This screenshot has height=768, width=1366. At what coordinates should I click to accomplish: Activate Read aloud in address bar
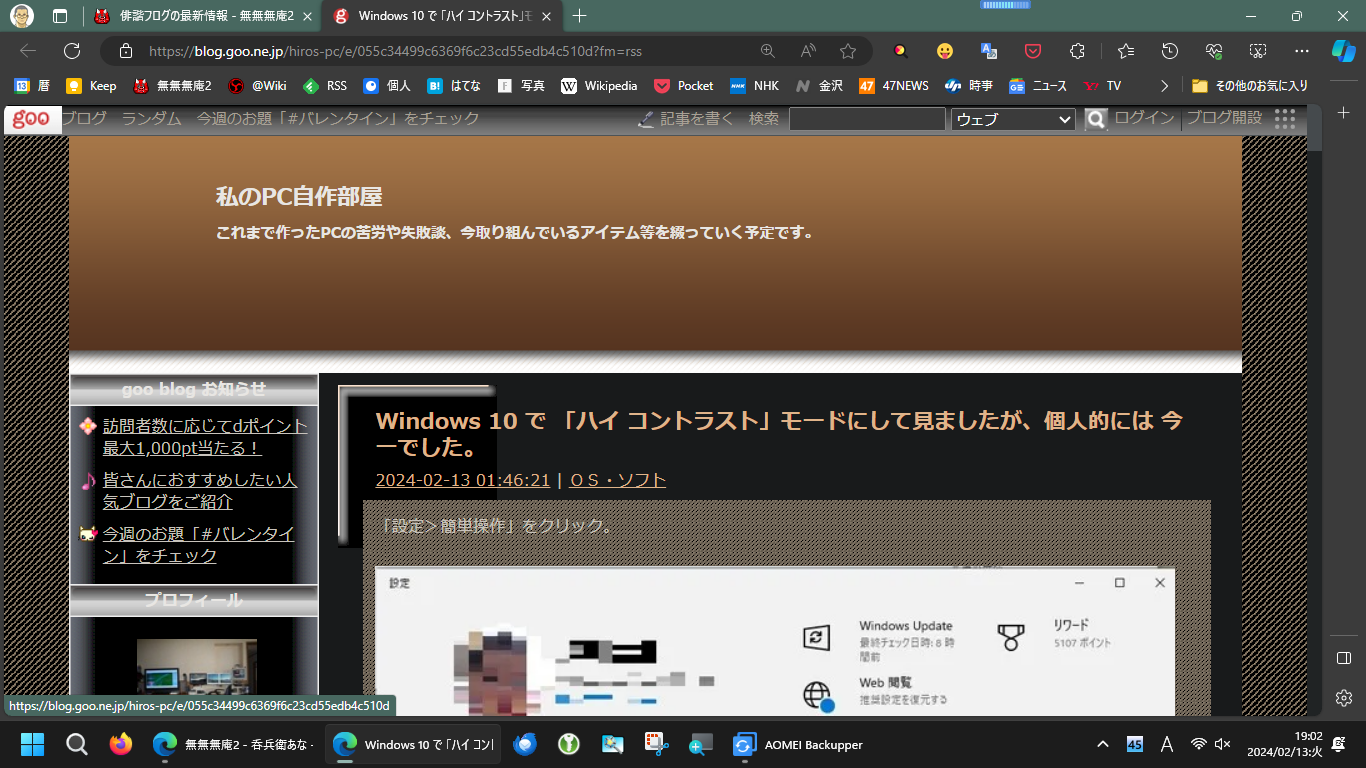808,51
